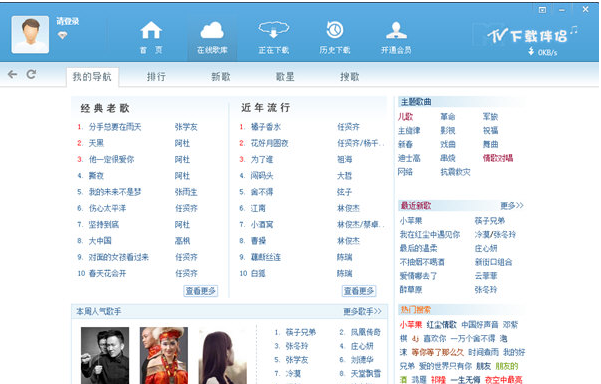Open the 历史下载 history clock icon
This screenshot has width=601, height=384.
click(x=335, y=30)
